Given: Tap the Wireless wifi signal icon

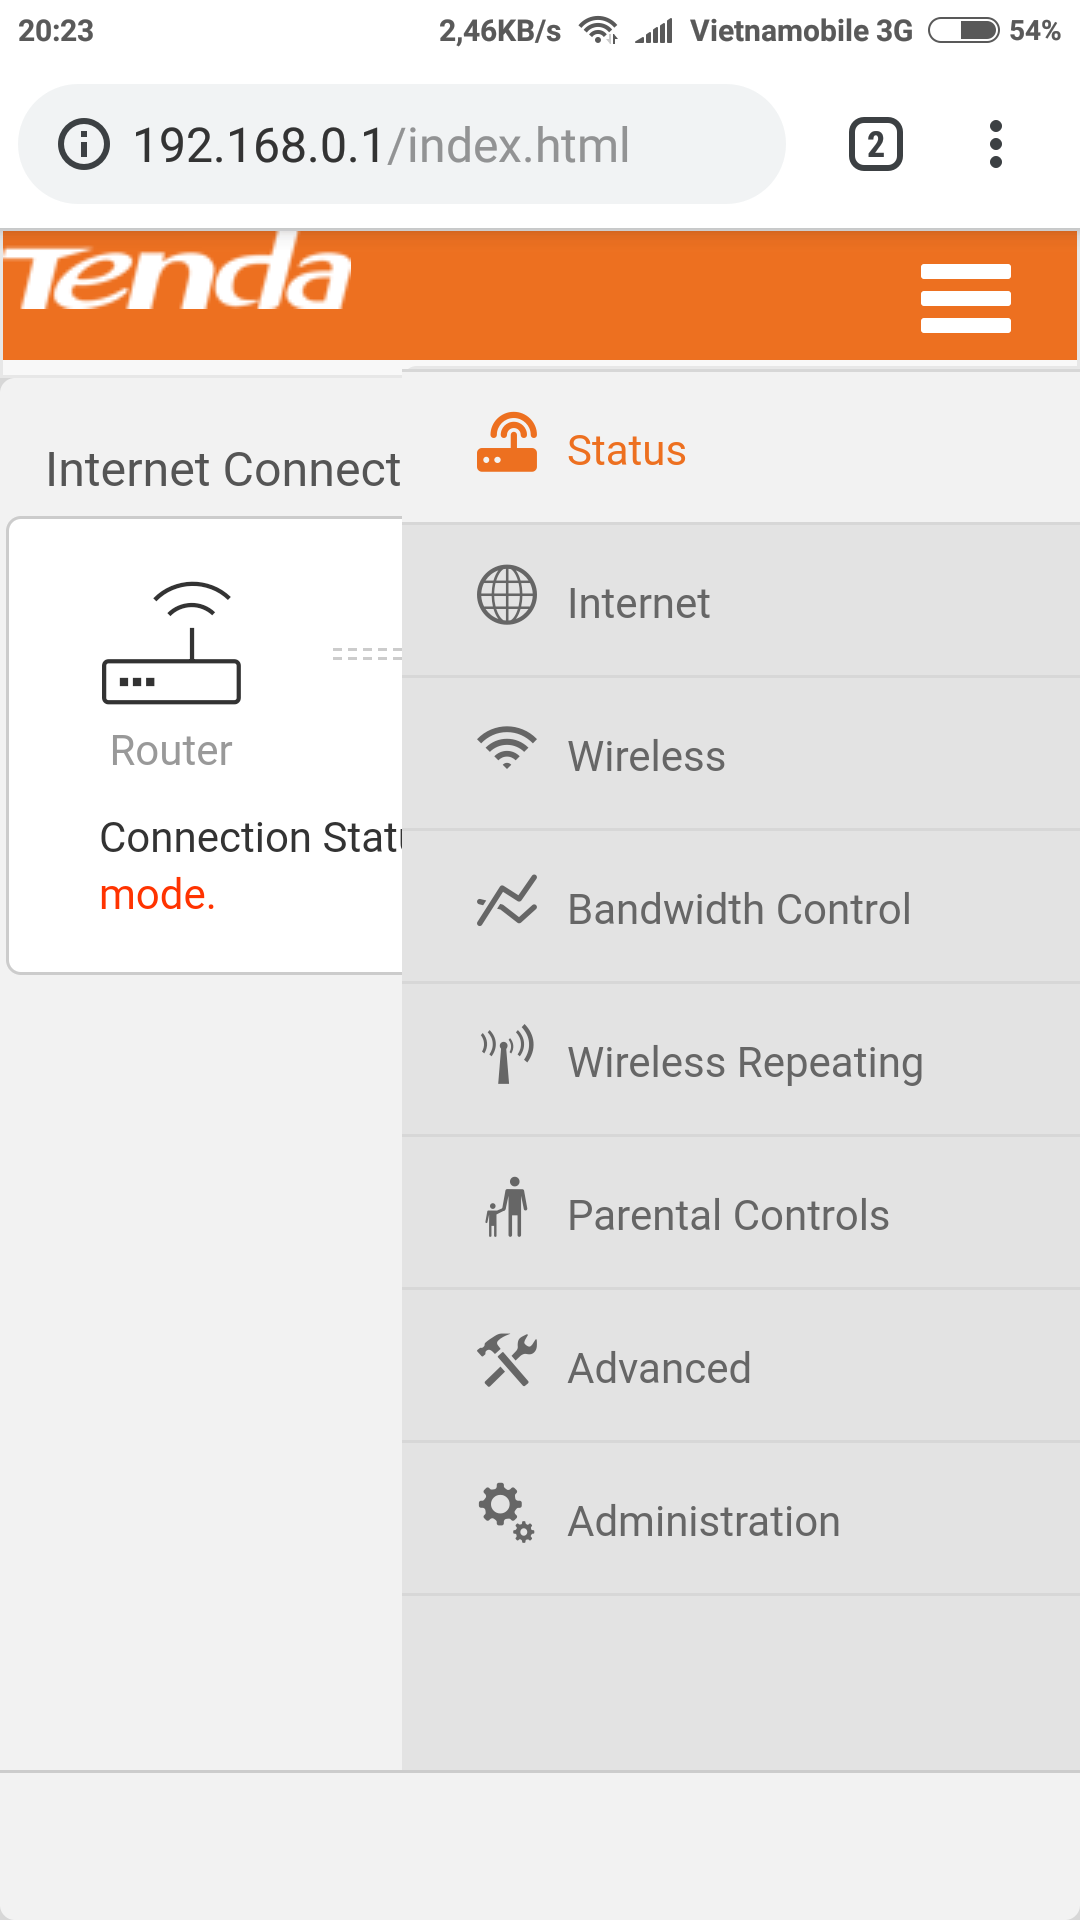Looking at the screenshot, I should (x=507, y=747).
